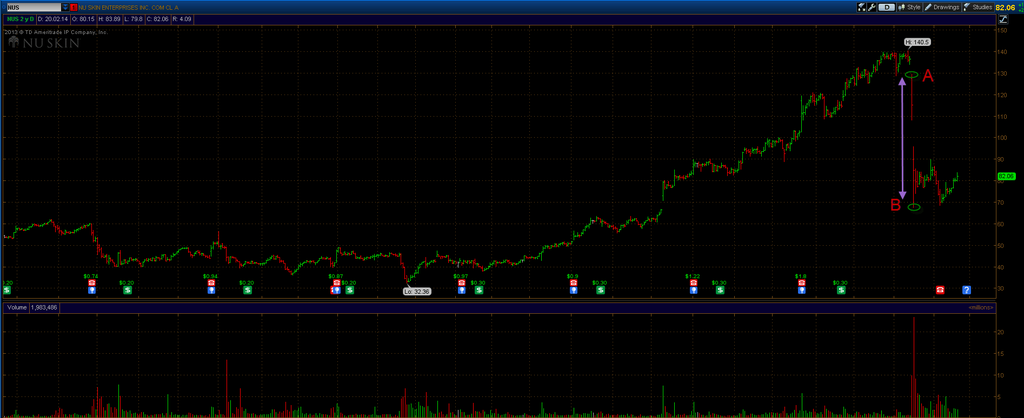Click the blue lightbulb icon under $1.22

(x=694, y=290)
